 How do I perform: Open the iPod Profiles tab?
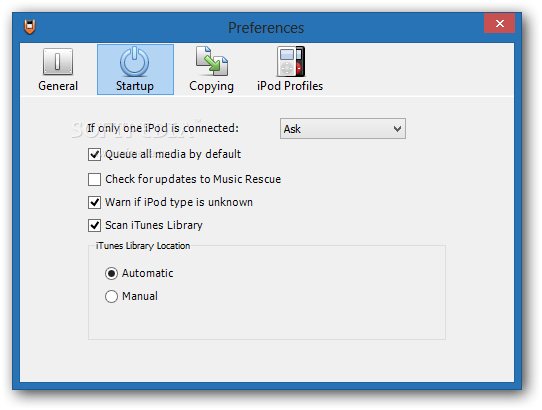click(290, 69)
